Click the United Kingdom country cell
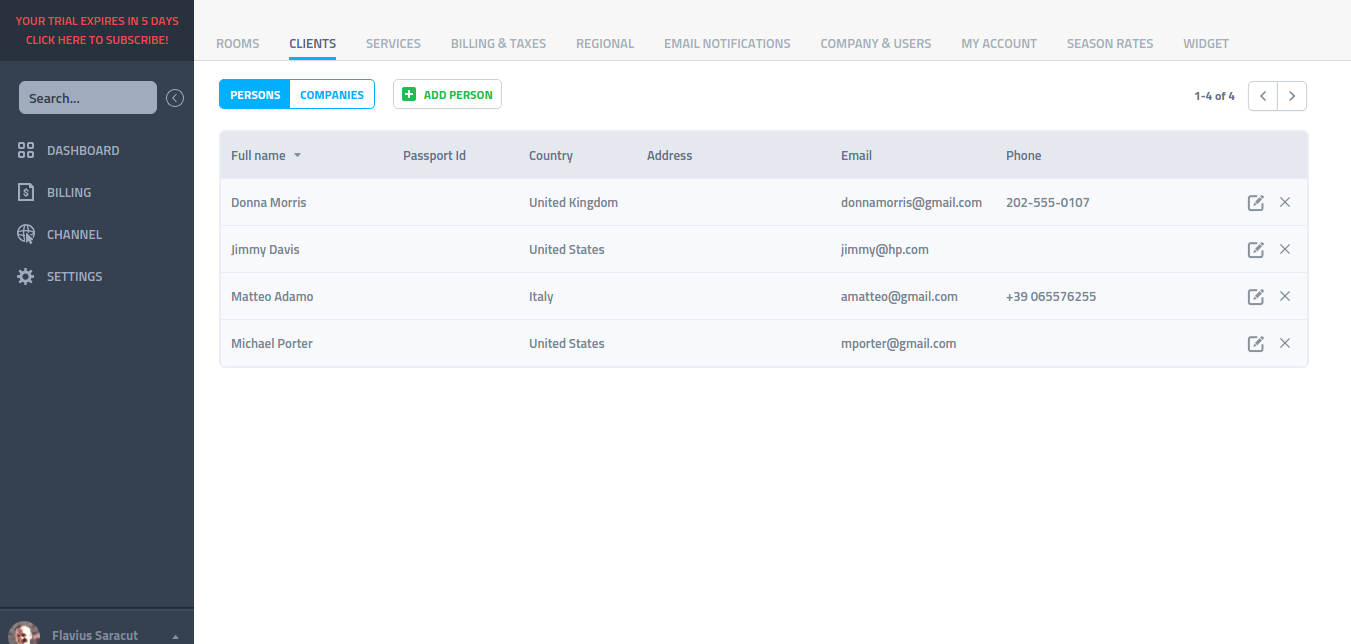The height and width of the screenshot is (644, 1351). [x=573, y=203]
